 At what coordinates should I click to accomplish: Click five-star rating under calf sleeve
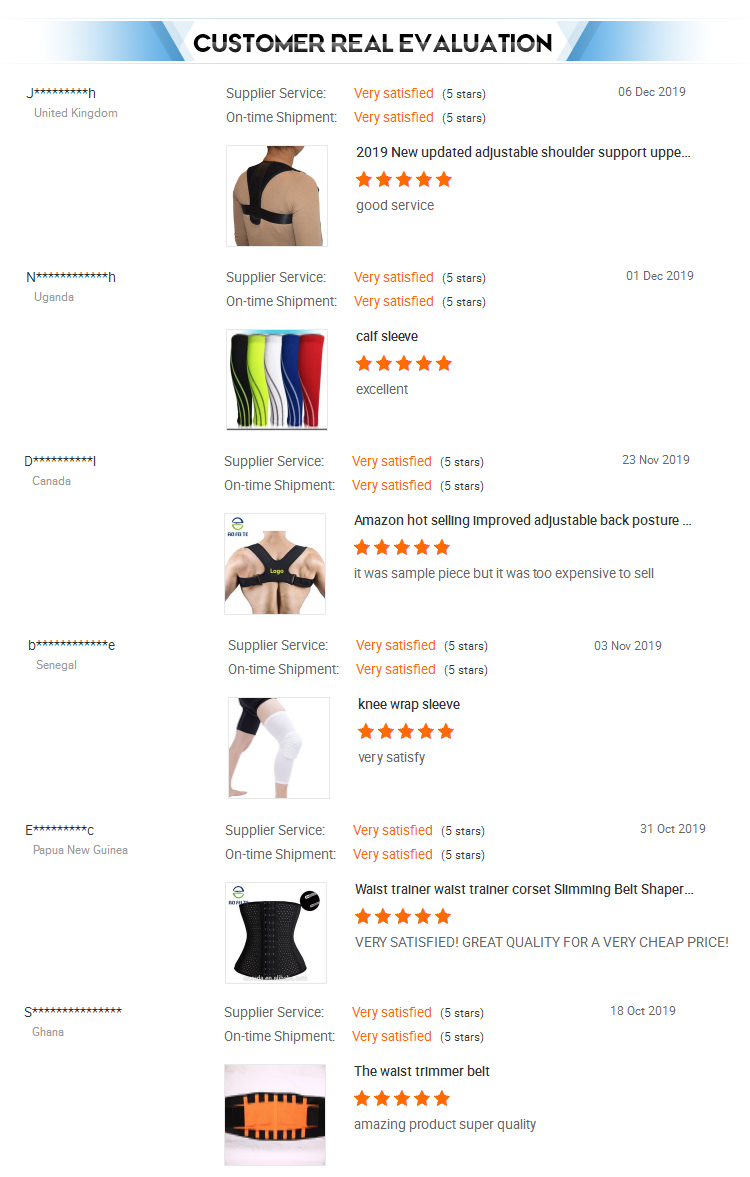(404, 364)
